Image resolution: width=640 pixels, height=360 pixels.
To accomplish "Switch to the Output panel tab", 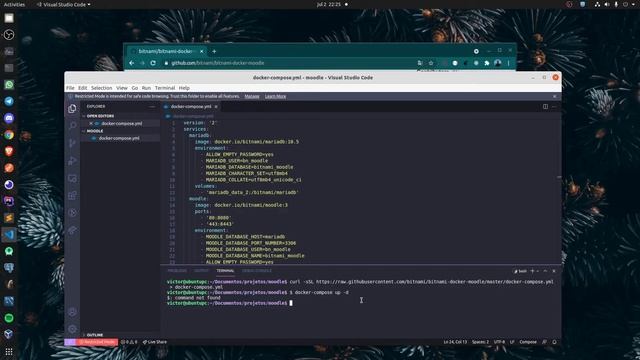I will pos(201,271).
